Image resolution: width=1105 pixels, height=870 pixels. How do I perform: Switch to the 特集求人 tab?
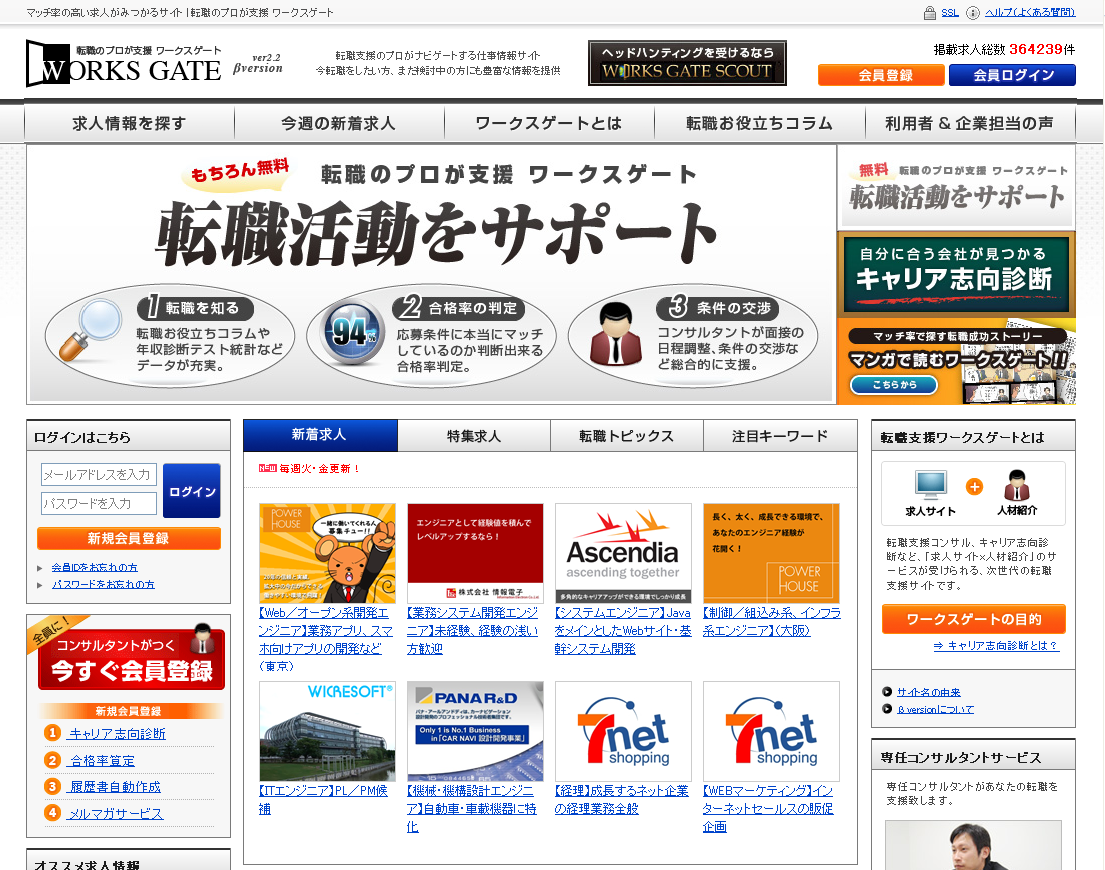tap(474, 436)
